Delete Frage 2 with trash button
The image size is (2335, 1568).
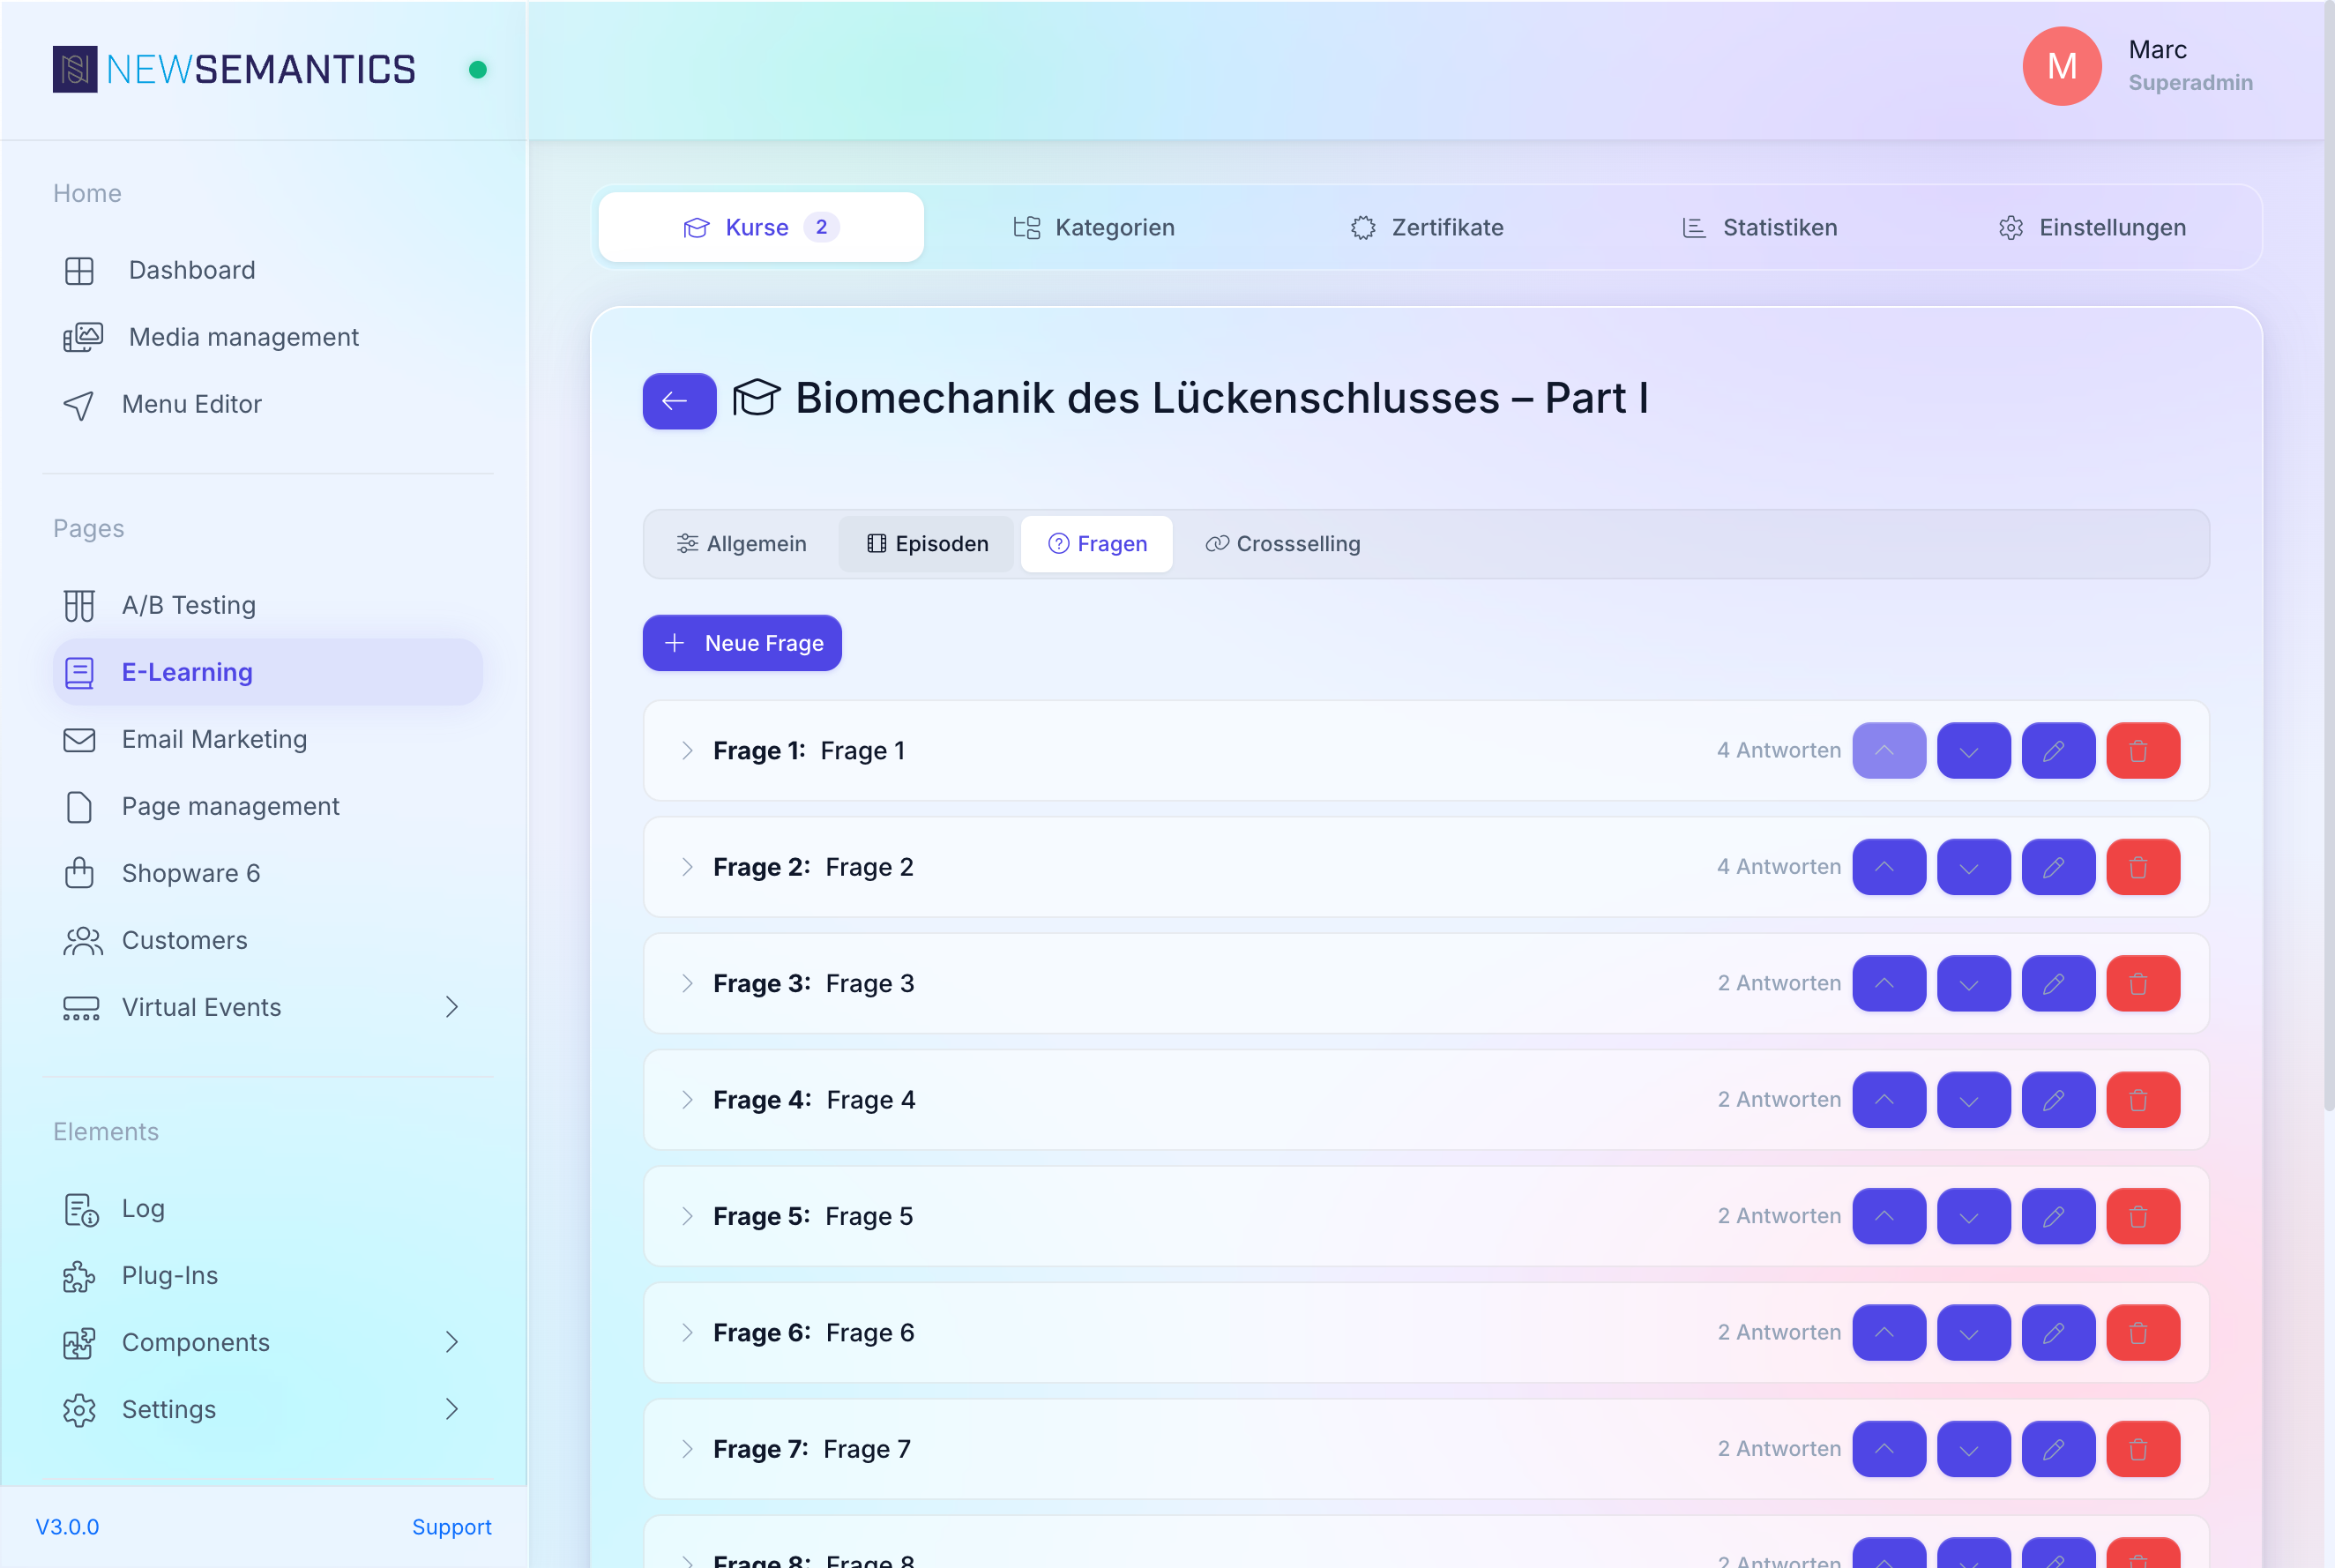(2142, 867)
